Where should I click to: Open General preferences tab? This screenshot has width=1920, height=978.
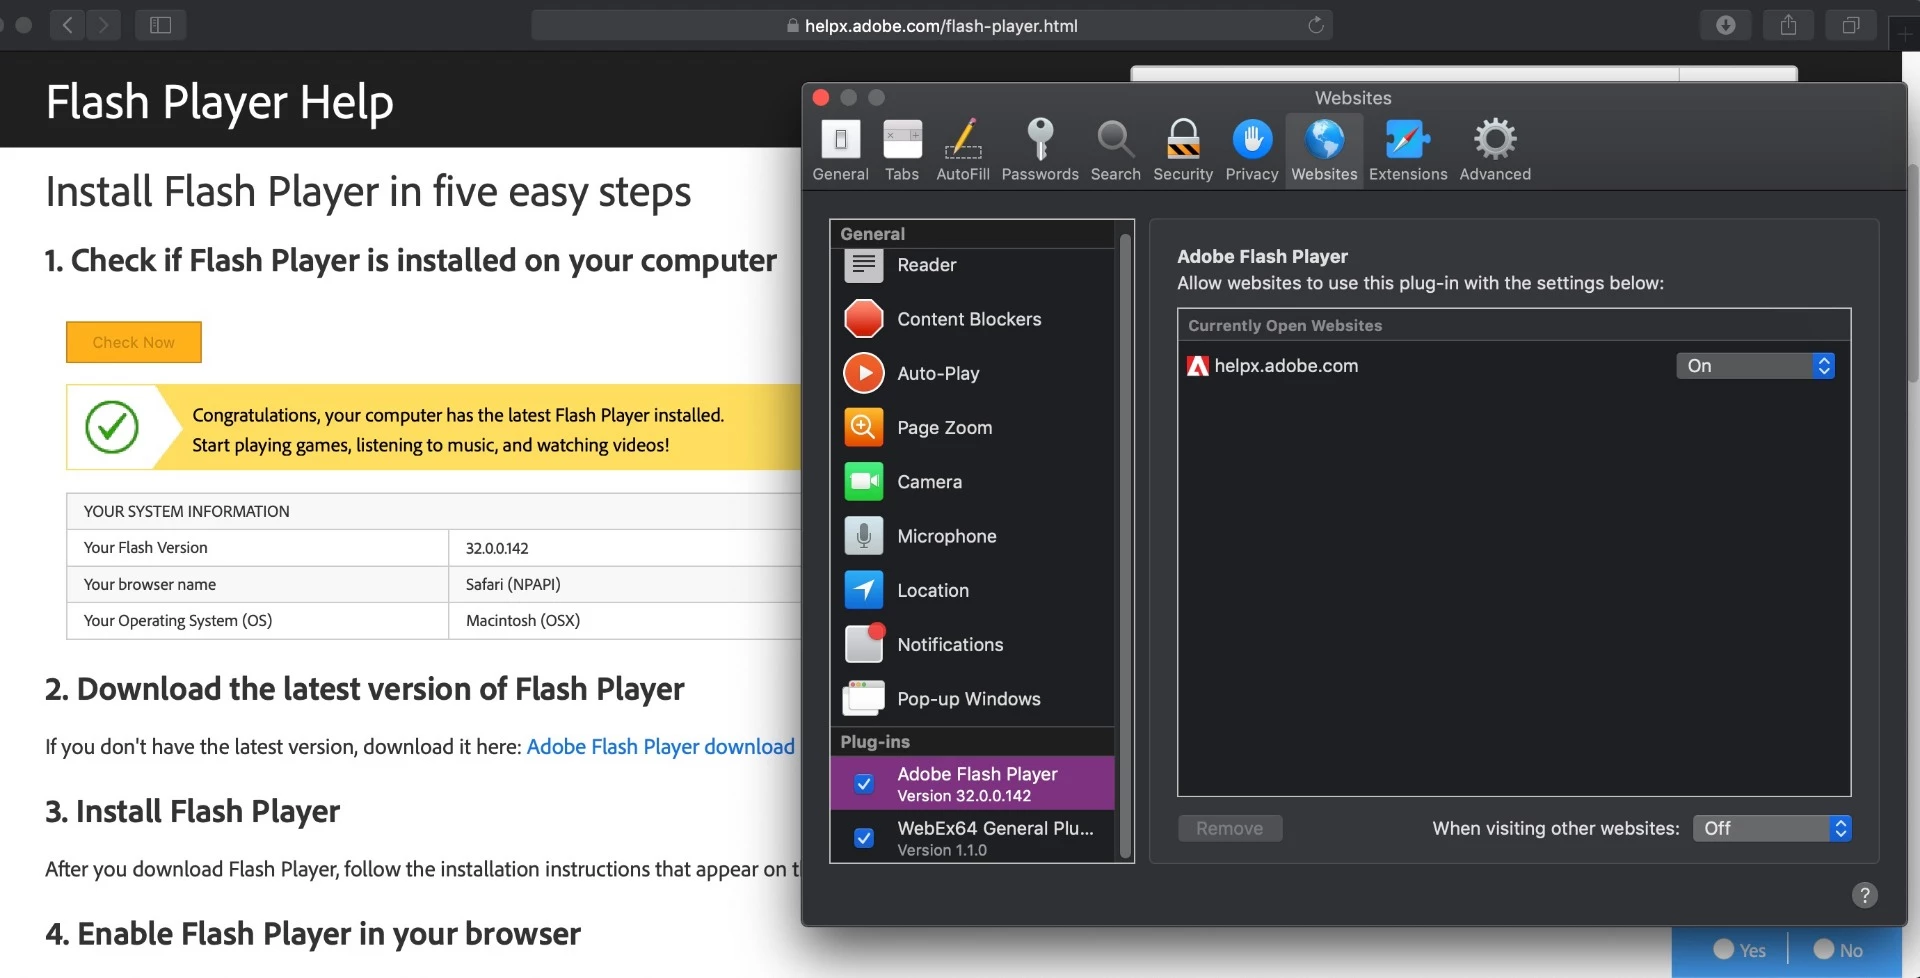[840, 151]
